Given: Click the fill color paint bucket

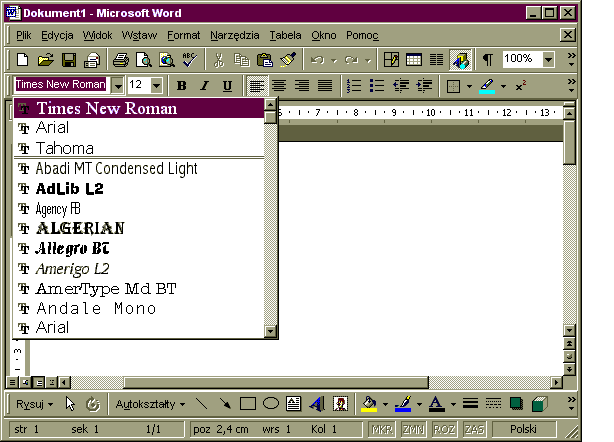Looking at the screenshot, I should (369, 404).
